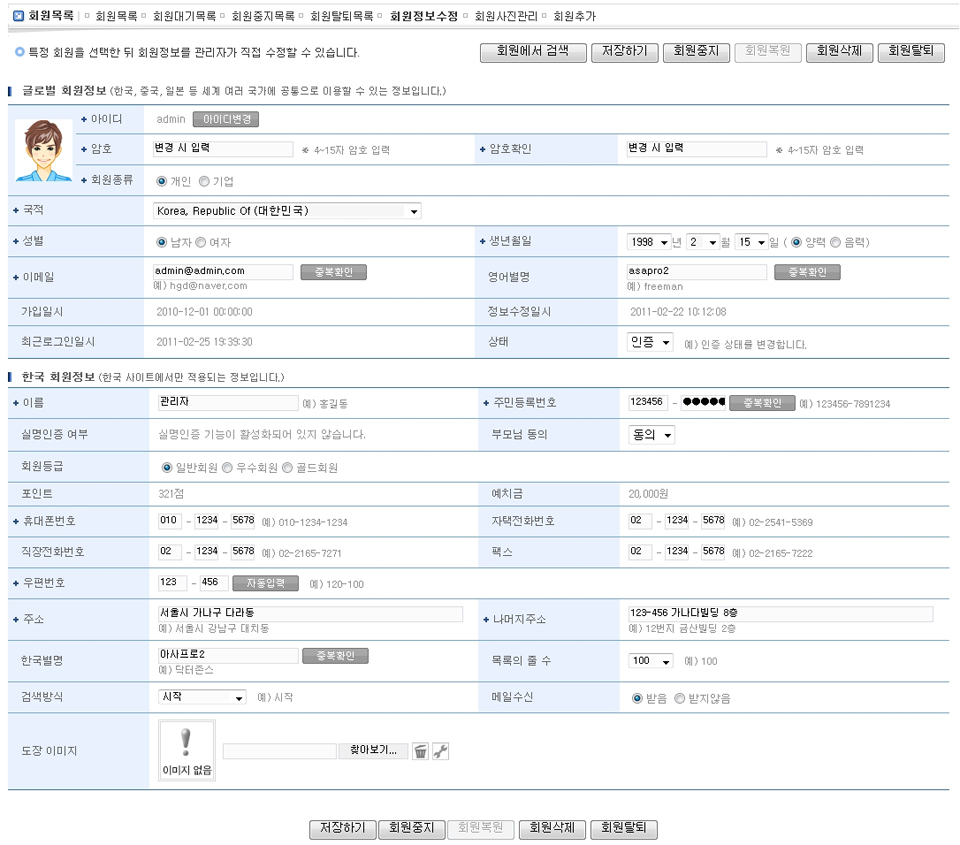Screen dimensions: 960x845
Task: Click the member avatar photo
Action: 44,150
